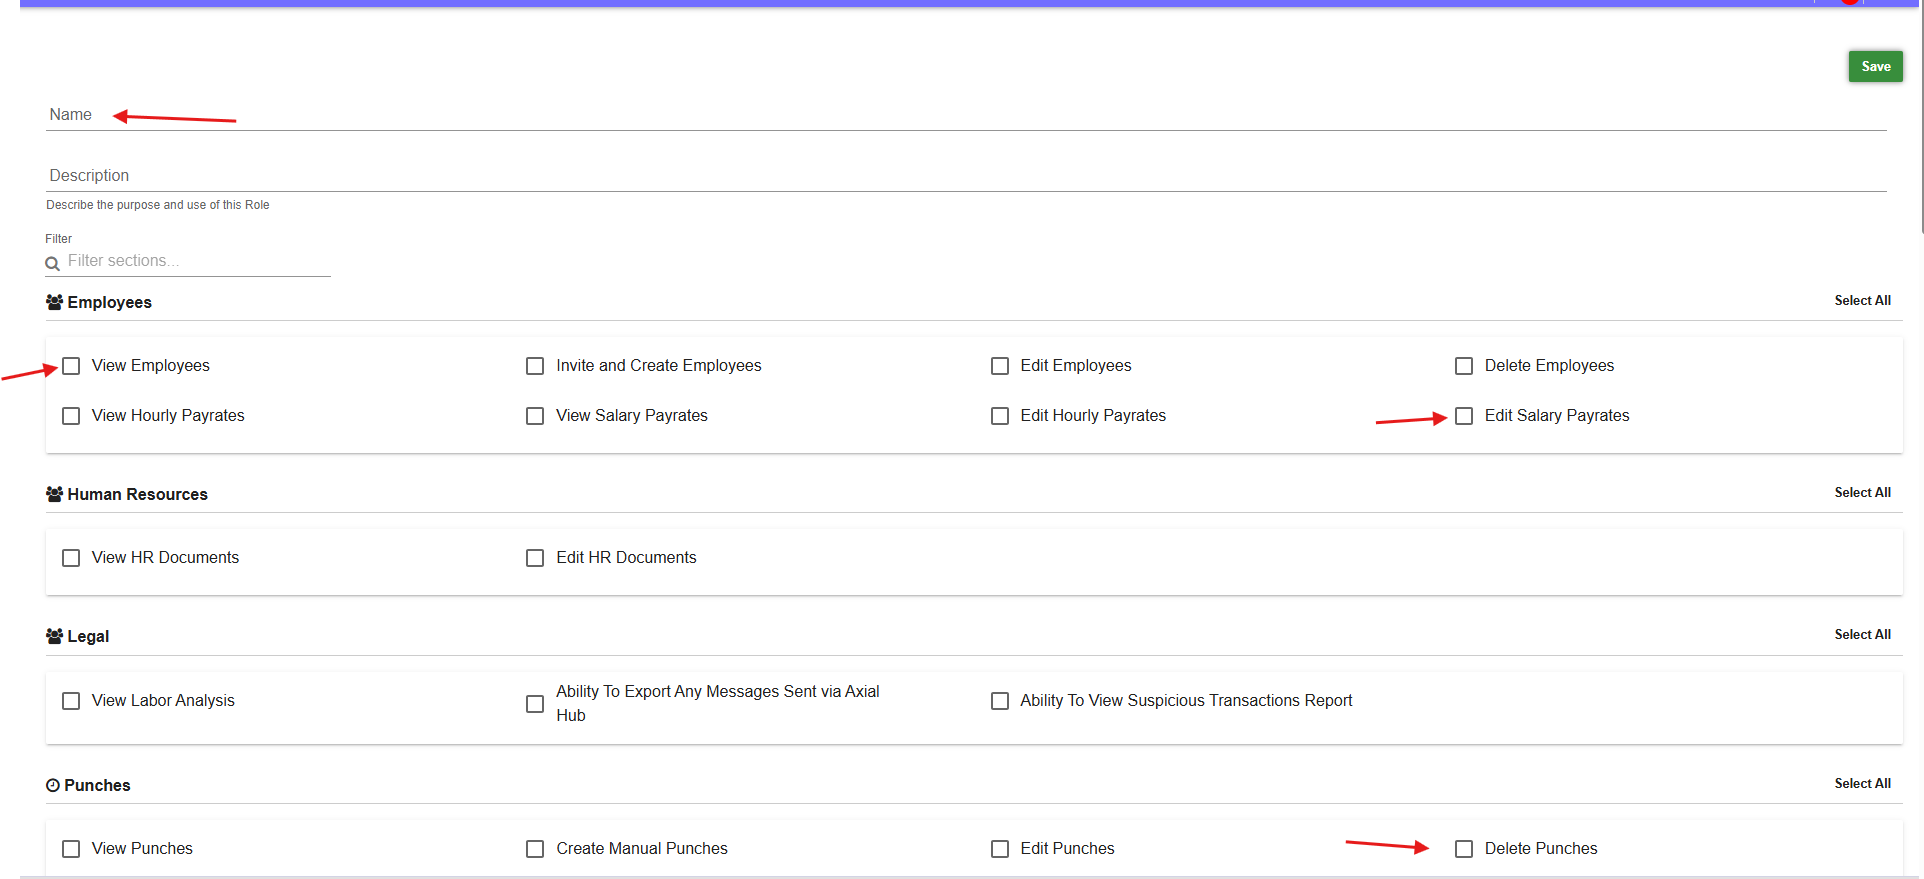Click the Description text field

coord(965,176)
